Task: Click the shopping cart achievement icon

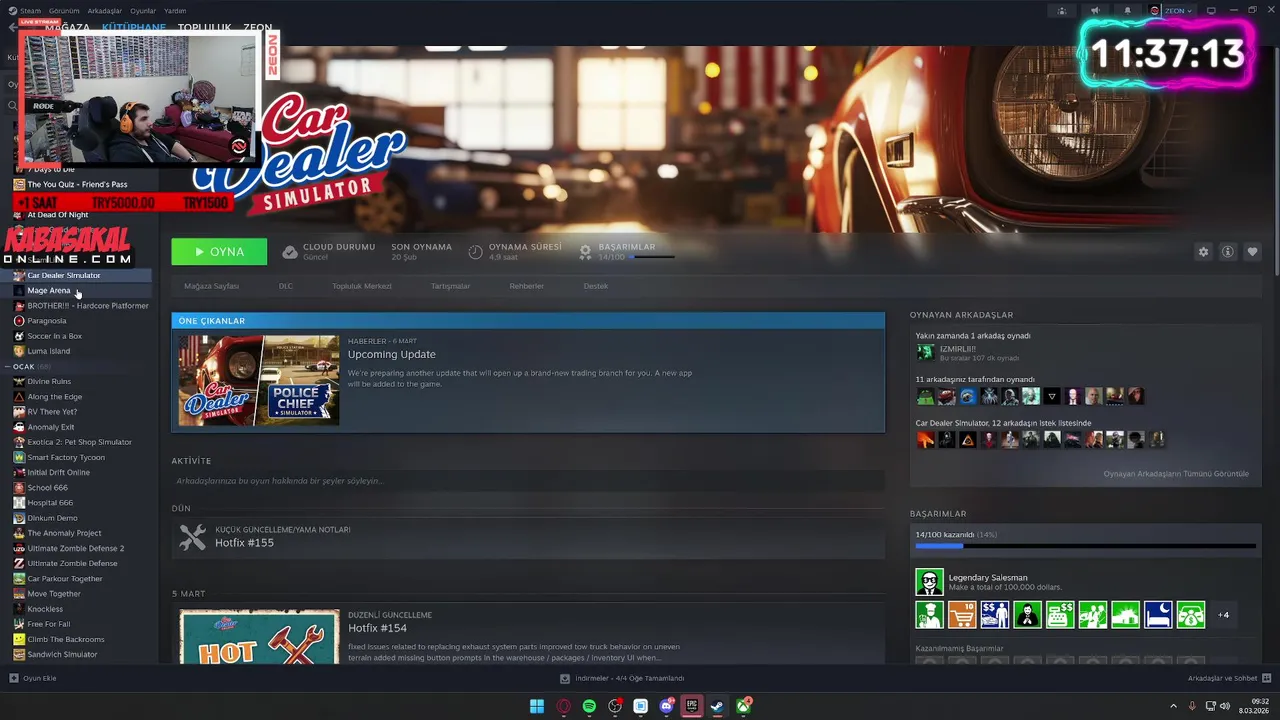Action: (x=962, y=614)
